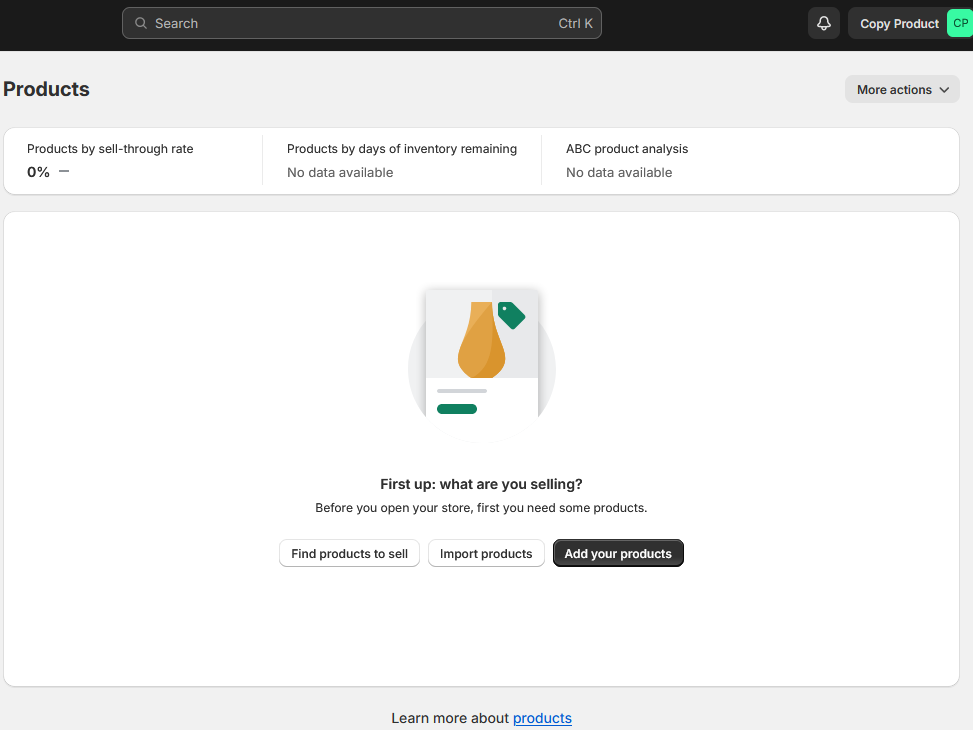Click the Ctrl K shortcut hint
The width and height of the screenshot is (973, 730).
[575, 23]
